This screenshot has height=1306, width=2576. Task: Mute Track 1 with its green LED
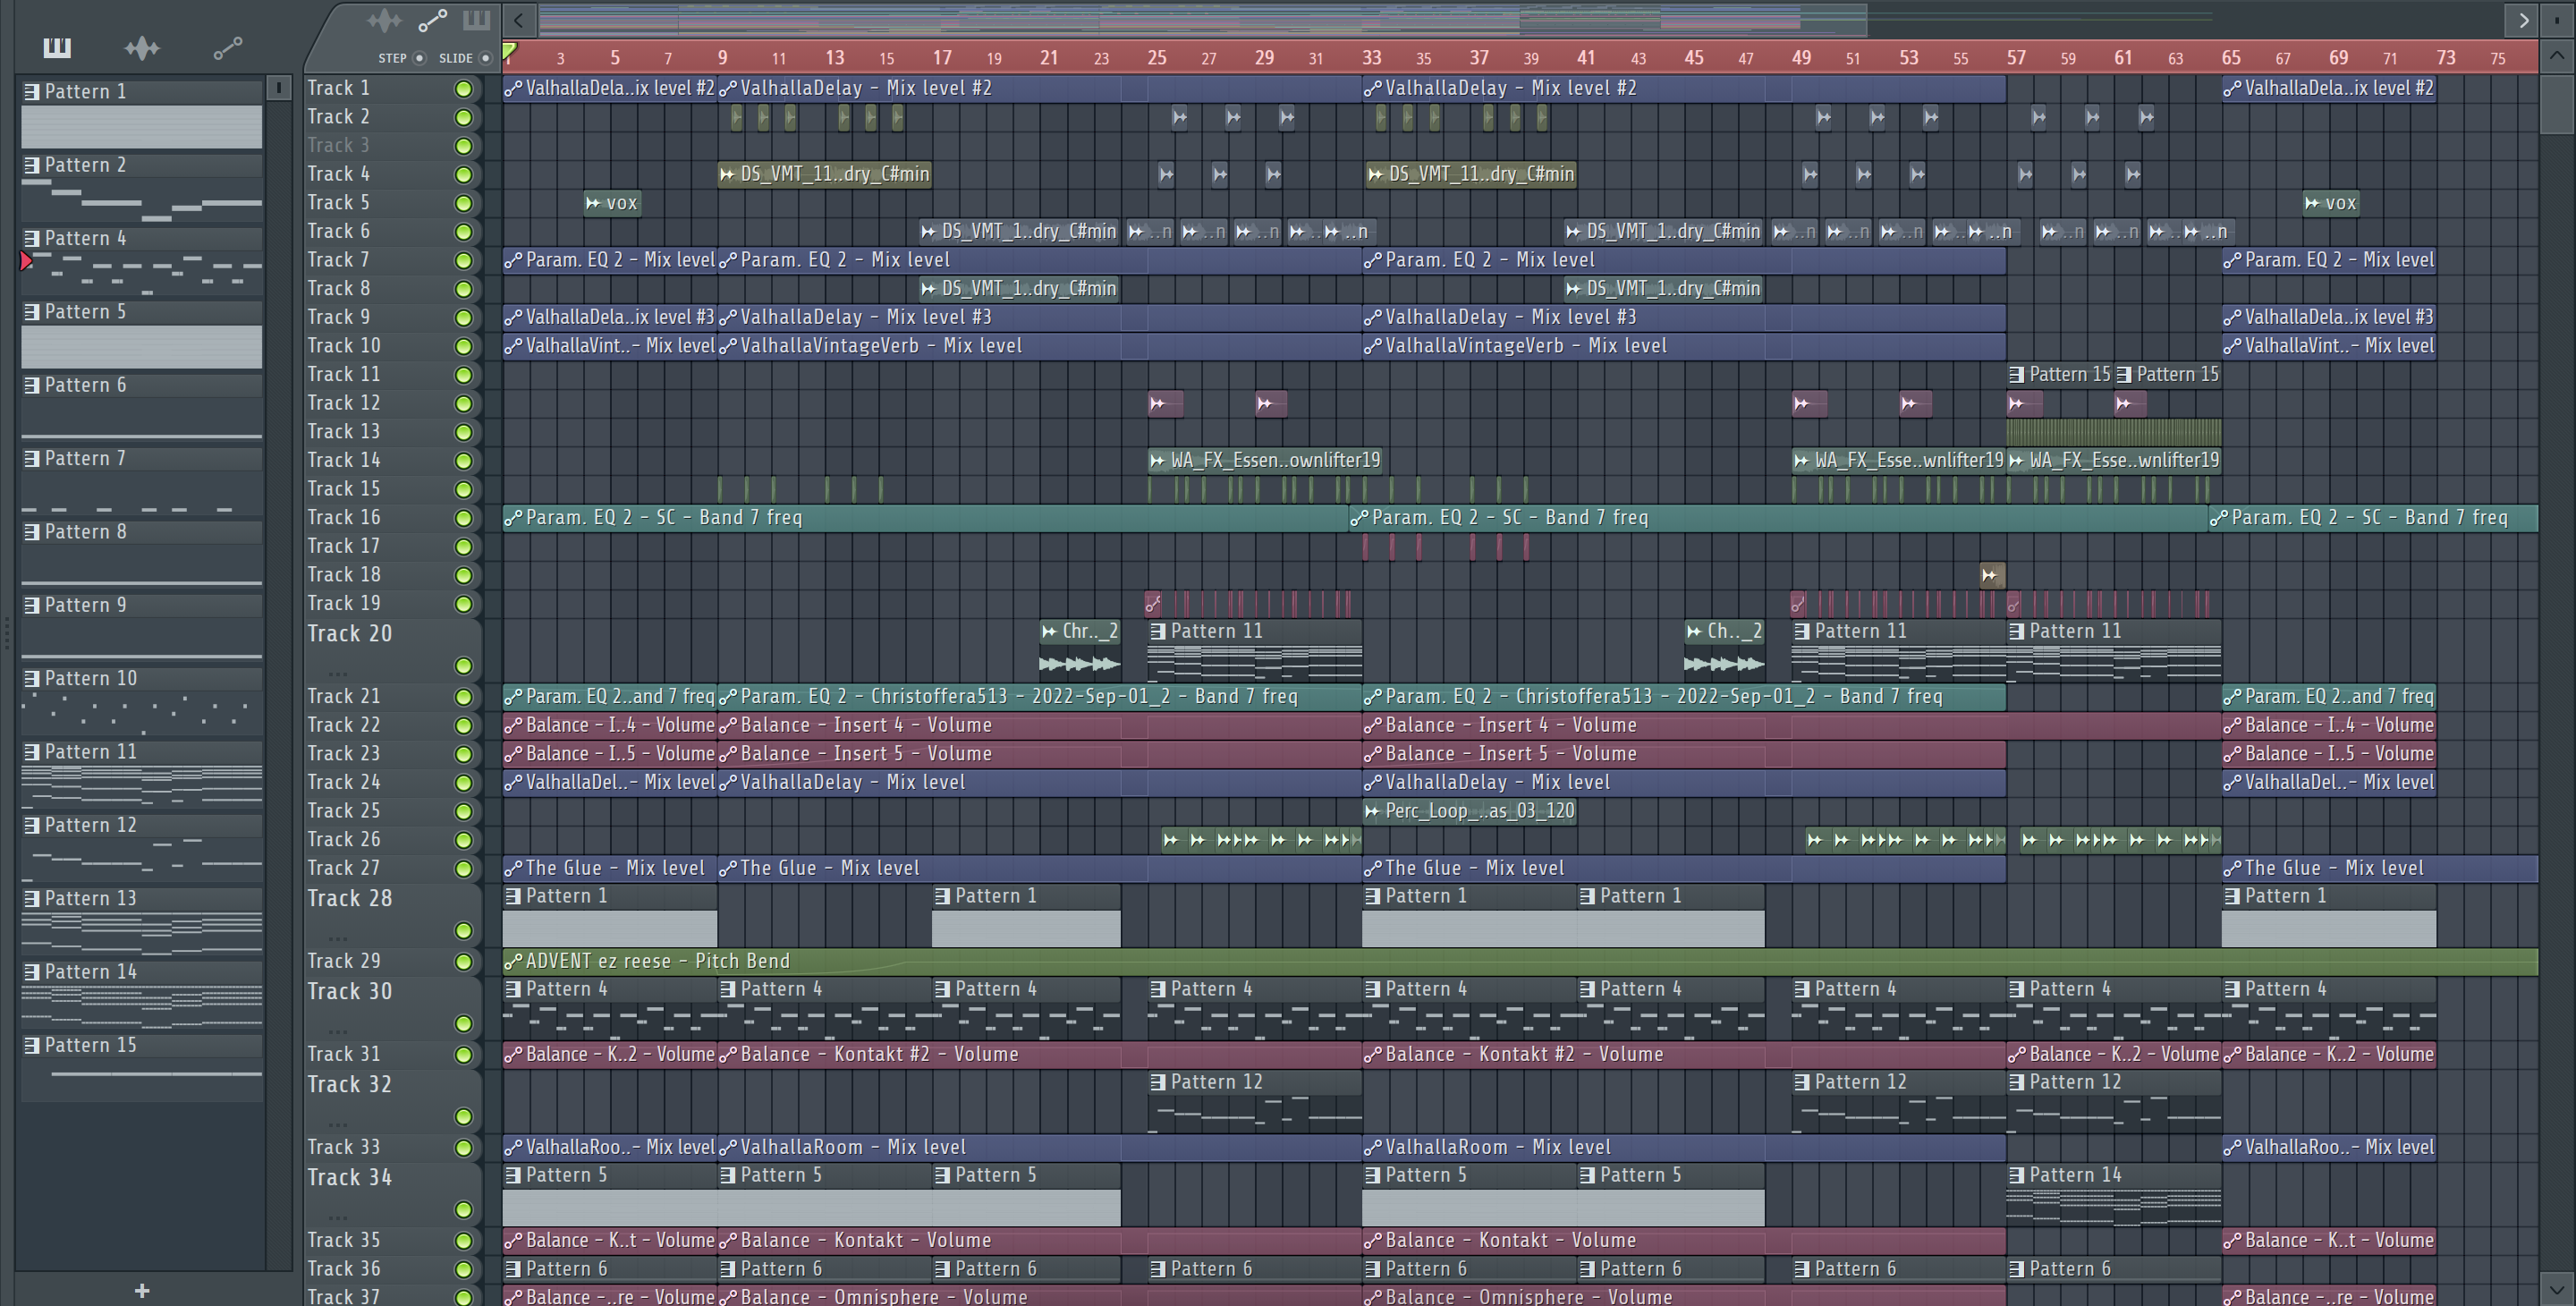point(463,89)
